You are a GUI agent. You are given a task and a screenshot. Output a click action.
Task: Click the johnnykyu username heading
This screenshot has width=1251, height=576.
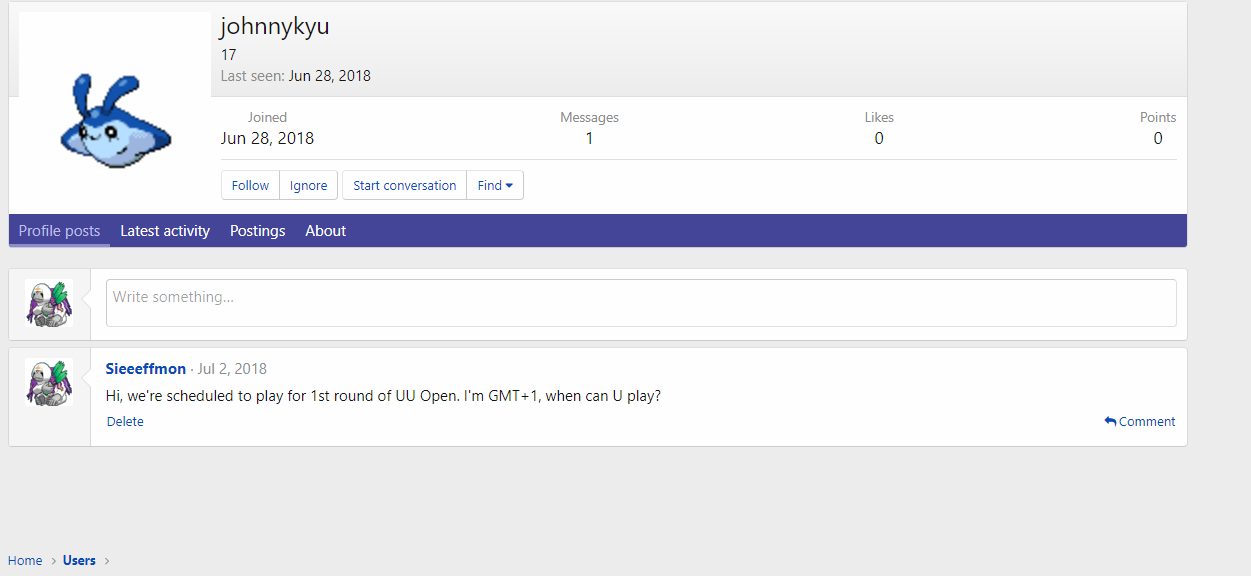275,27
